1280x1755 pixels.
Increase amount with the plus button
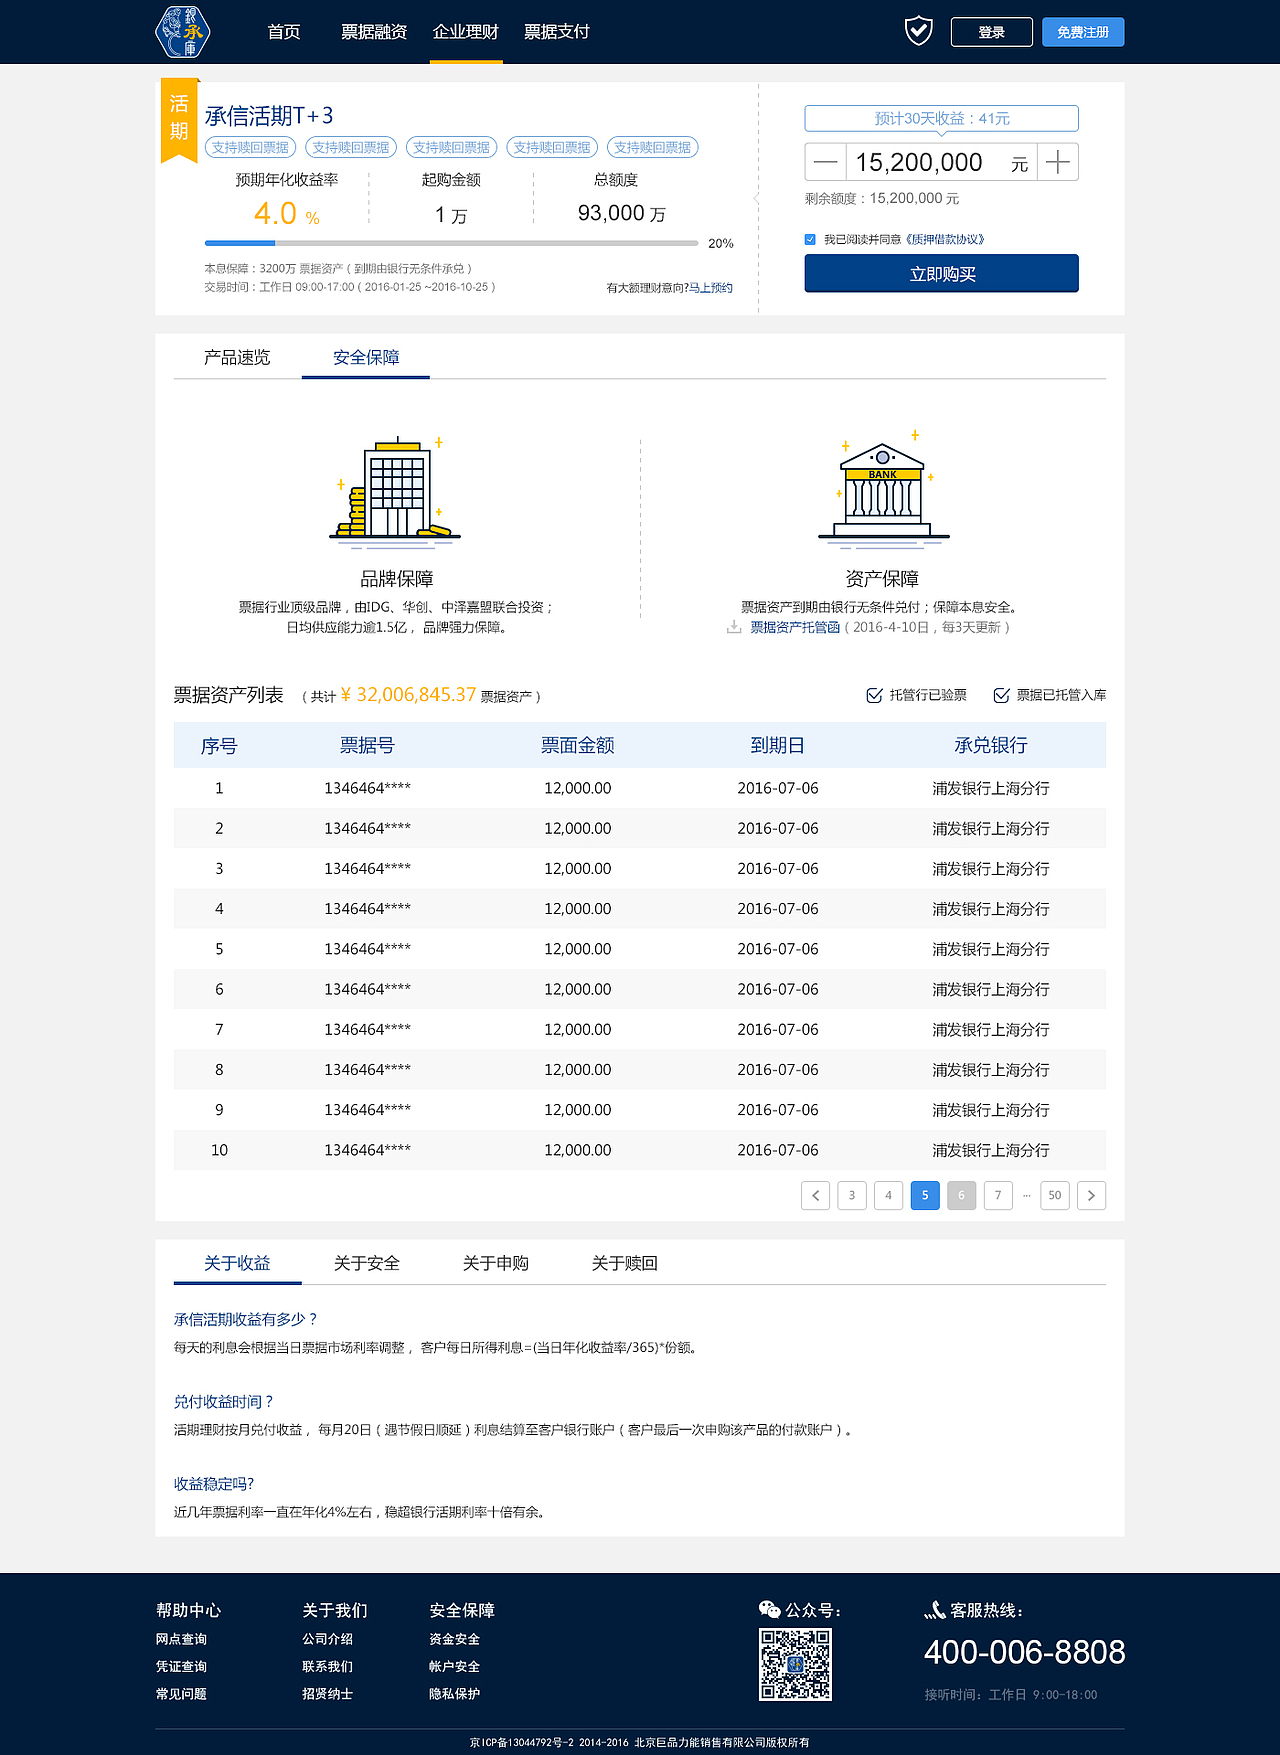1058,162
